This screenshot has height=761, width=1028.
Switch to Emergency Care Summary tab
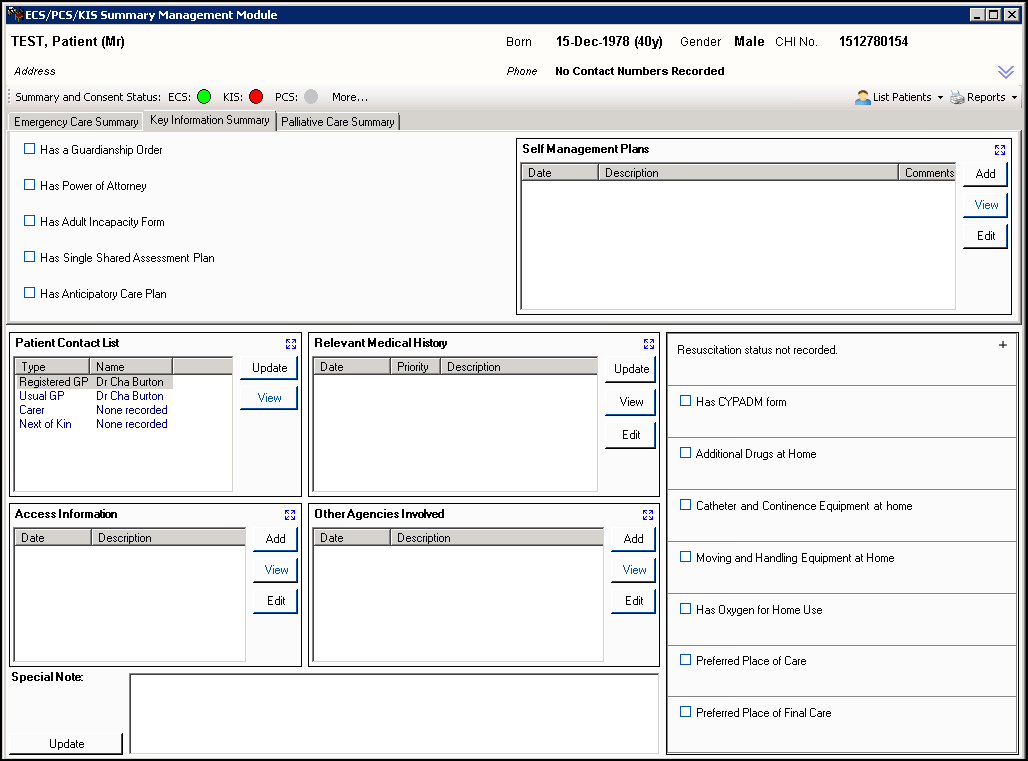click(76, 122)
